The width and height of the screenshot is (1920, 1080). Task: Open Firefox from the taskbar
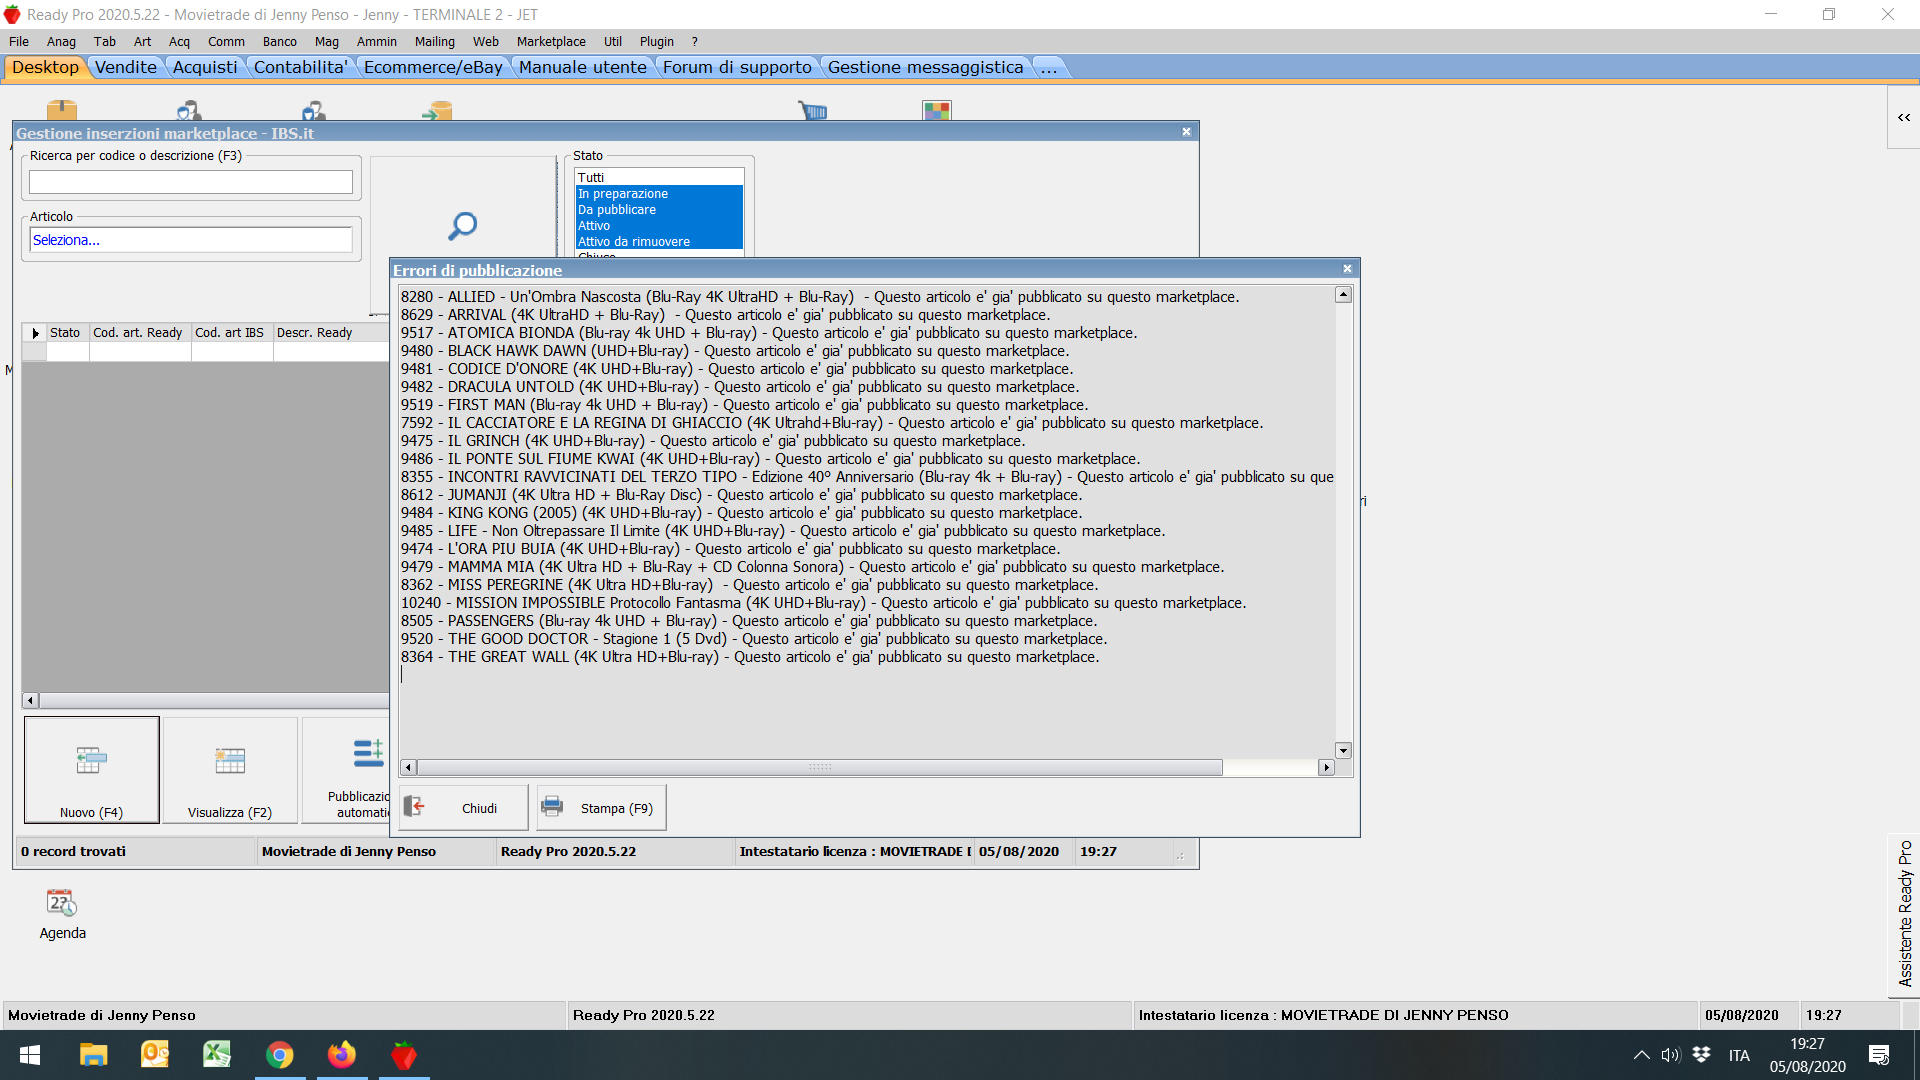pos(342,1055)
